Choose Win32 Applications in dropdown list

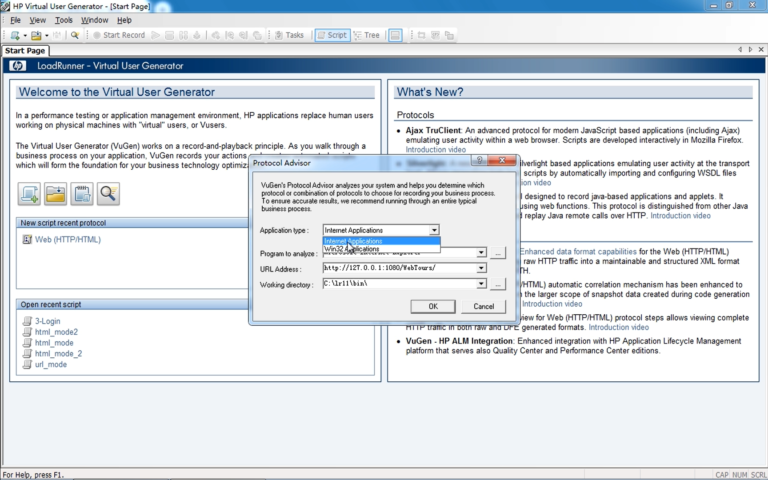point(382,249)
